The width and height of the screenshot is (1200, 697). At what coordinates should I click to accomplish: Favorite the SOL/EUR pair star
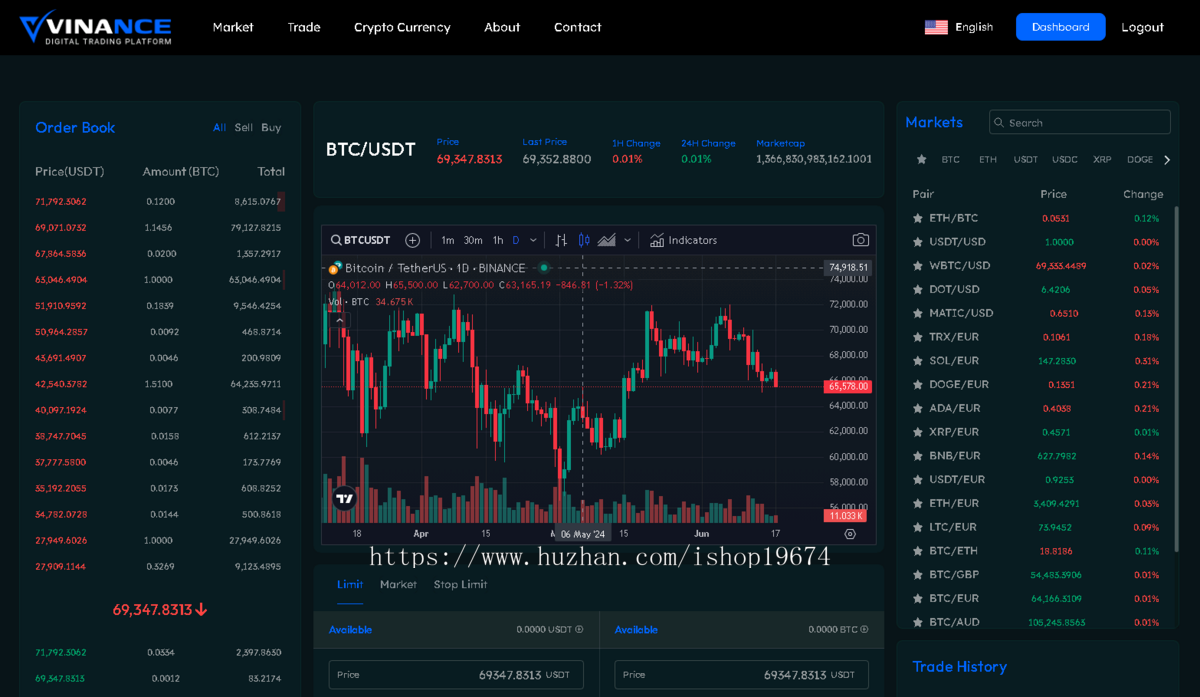[x=918, y=361]
